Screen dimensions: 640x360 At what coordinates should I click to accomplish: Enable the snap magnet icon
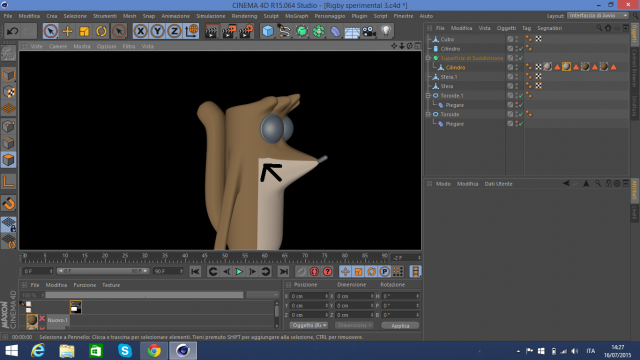[x=9, y=203]
